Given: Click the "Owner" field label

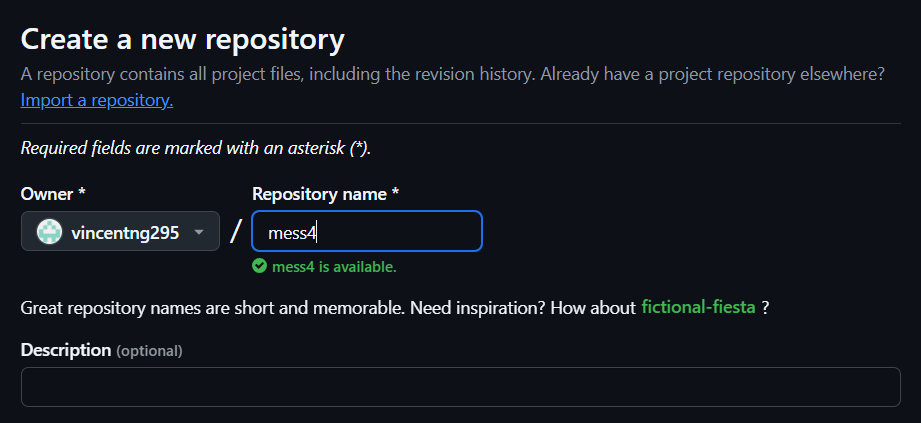Looking at the screenshot, I should click(46, 193).
